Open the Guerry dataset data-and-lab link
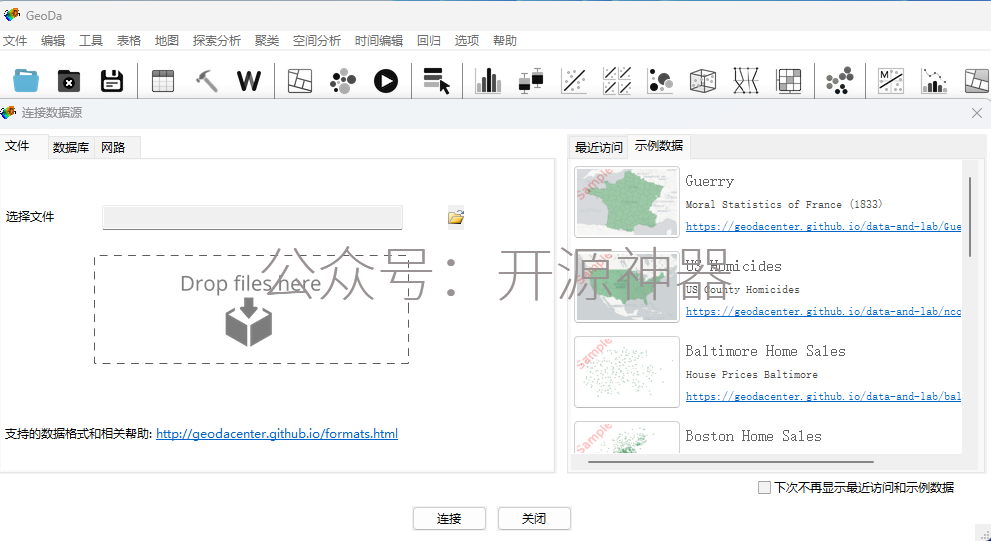Viewport: 991px width, 541px height. point(823,226)
